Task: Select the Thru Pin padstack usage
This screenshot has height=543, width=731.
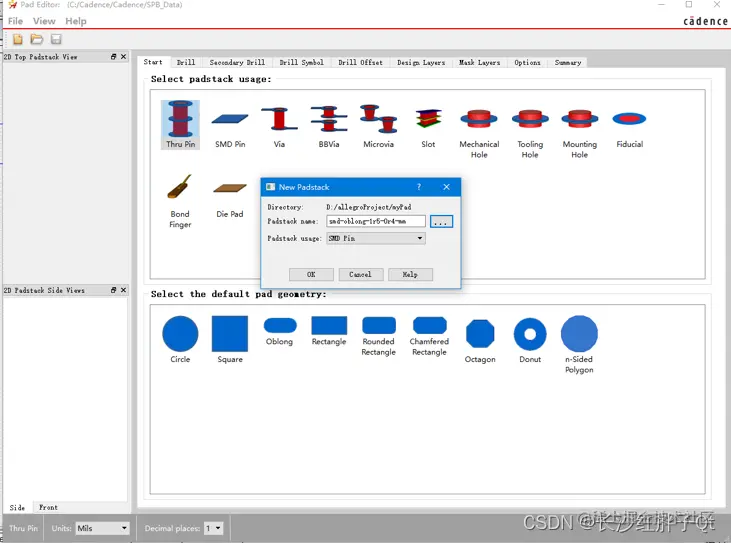Action: pyautogui.click(x=180, y=124)
